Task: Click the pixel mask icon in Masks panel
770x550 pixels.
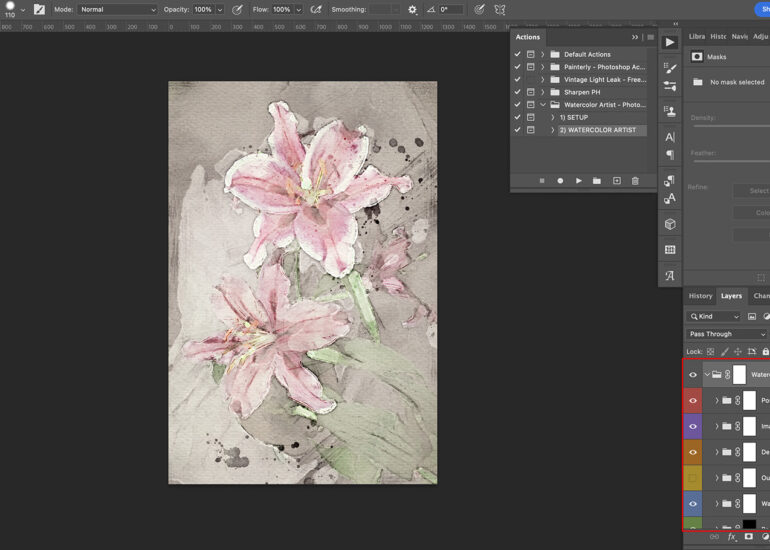Action: [x=697, y=56]
